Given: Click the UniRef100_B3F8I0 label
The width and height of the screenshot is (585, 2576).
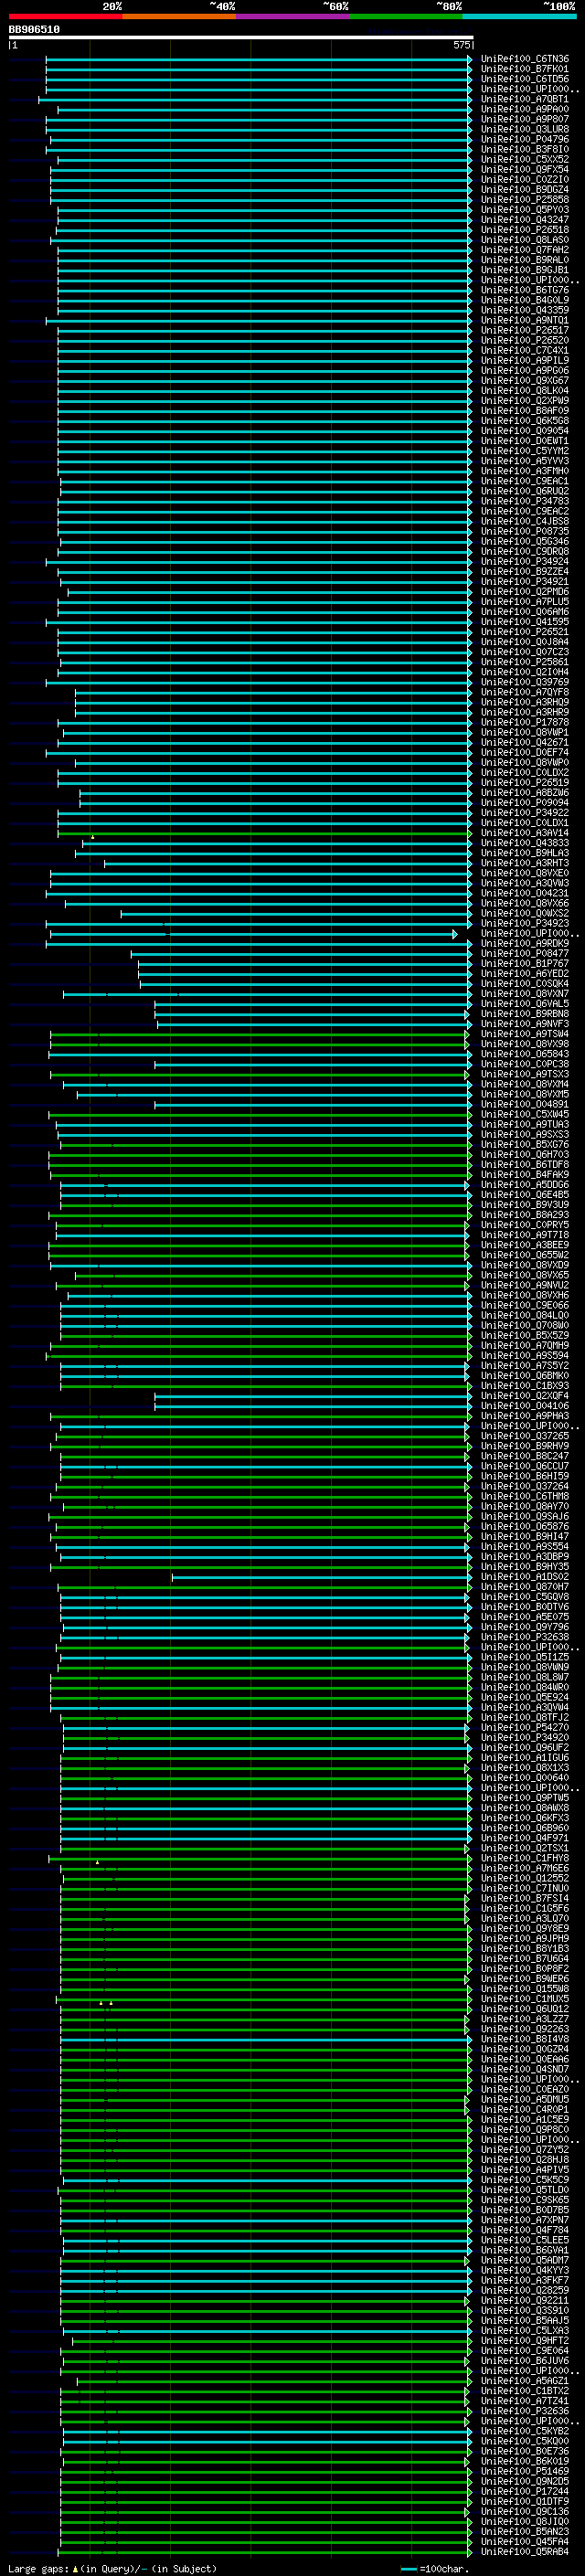Looking at the screenshot, I should (x=524, y=149).
